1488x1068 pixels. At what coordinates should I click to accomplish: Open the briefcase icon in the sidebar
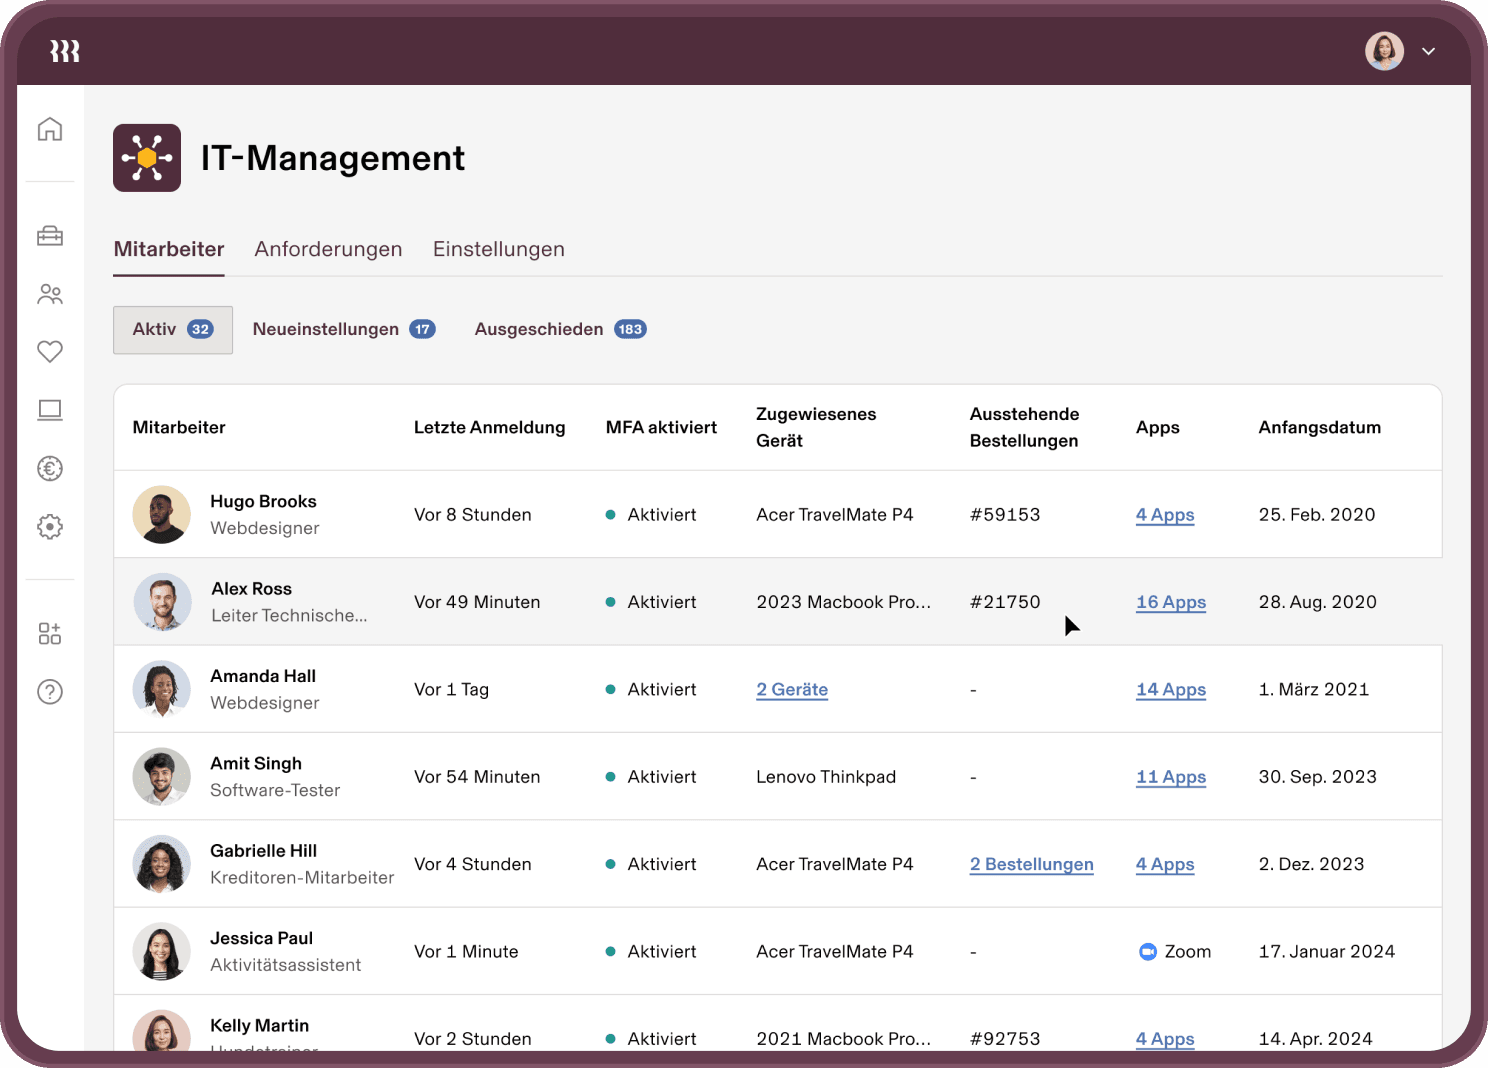pyautogui.click(x=50, y=236)
